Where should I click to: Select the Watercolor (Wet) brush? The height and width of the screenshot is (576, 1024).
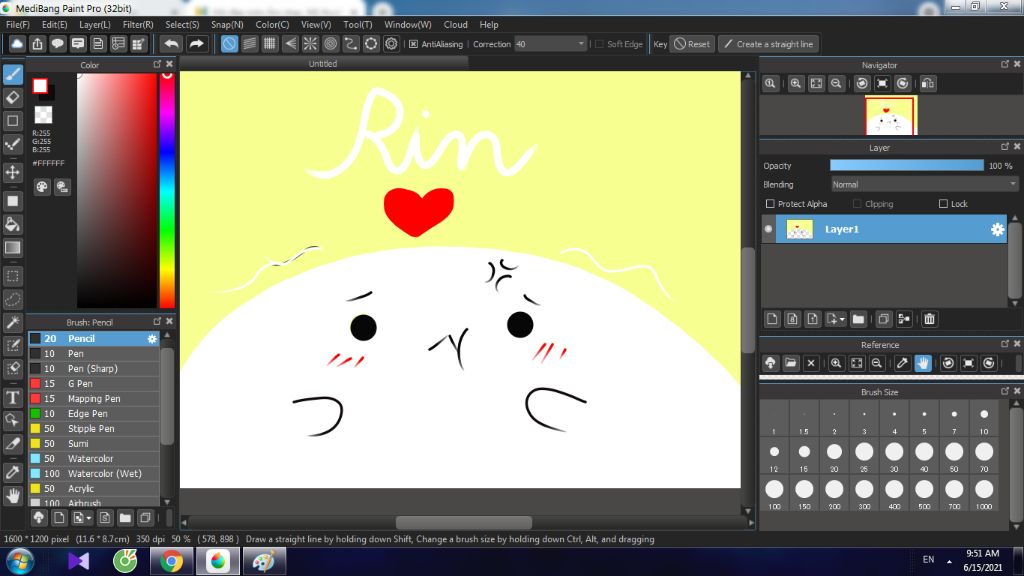(104, 474)
